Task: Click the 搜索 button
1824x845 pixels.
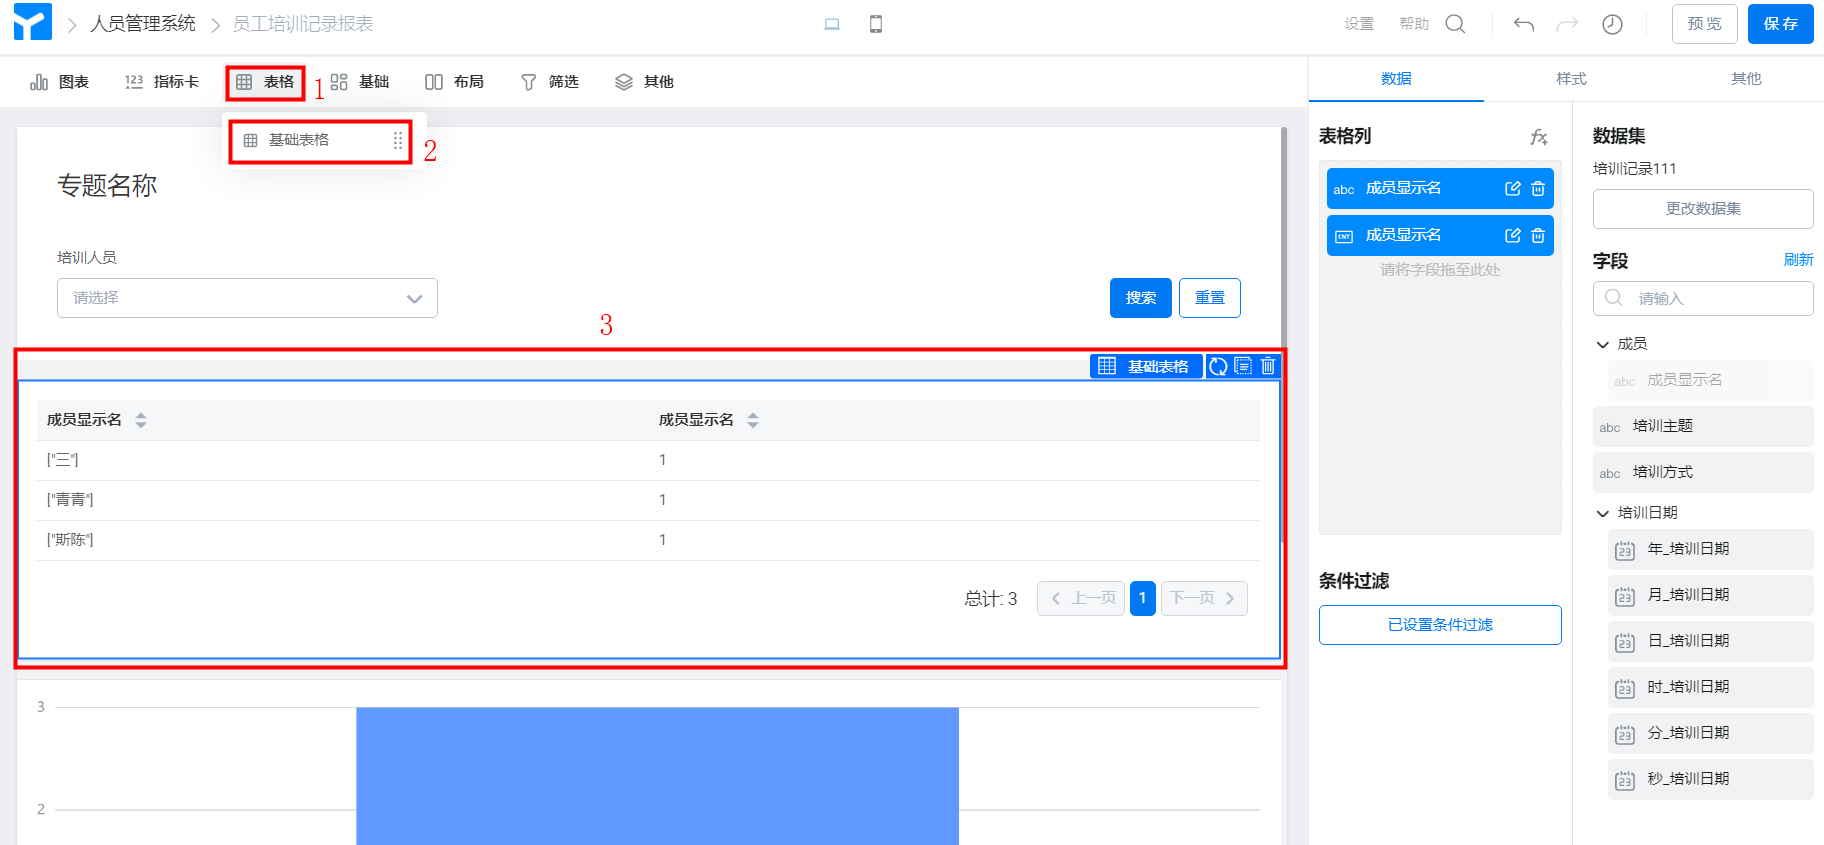Action: tap(1141, 298)
